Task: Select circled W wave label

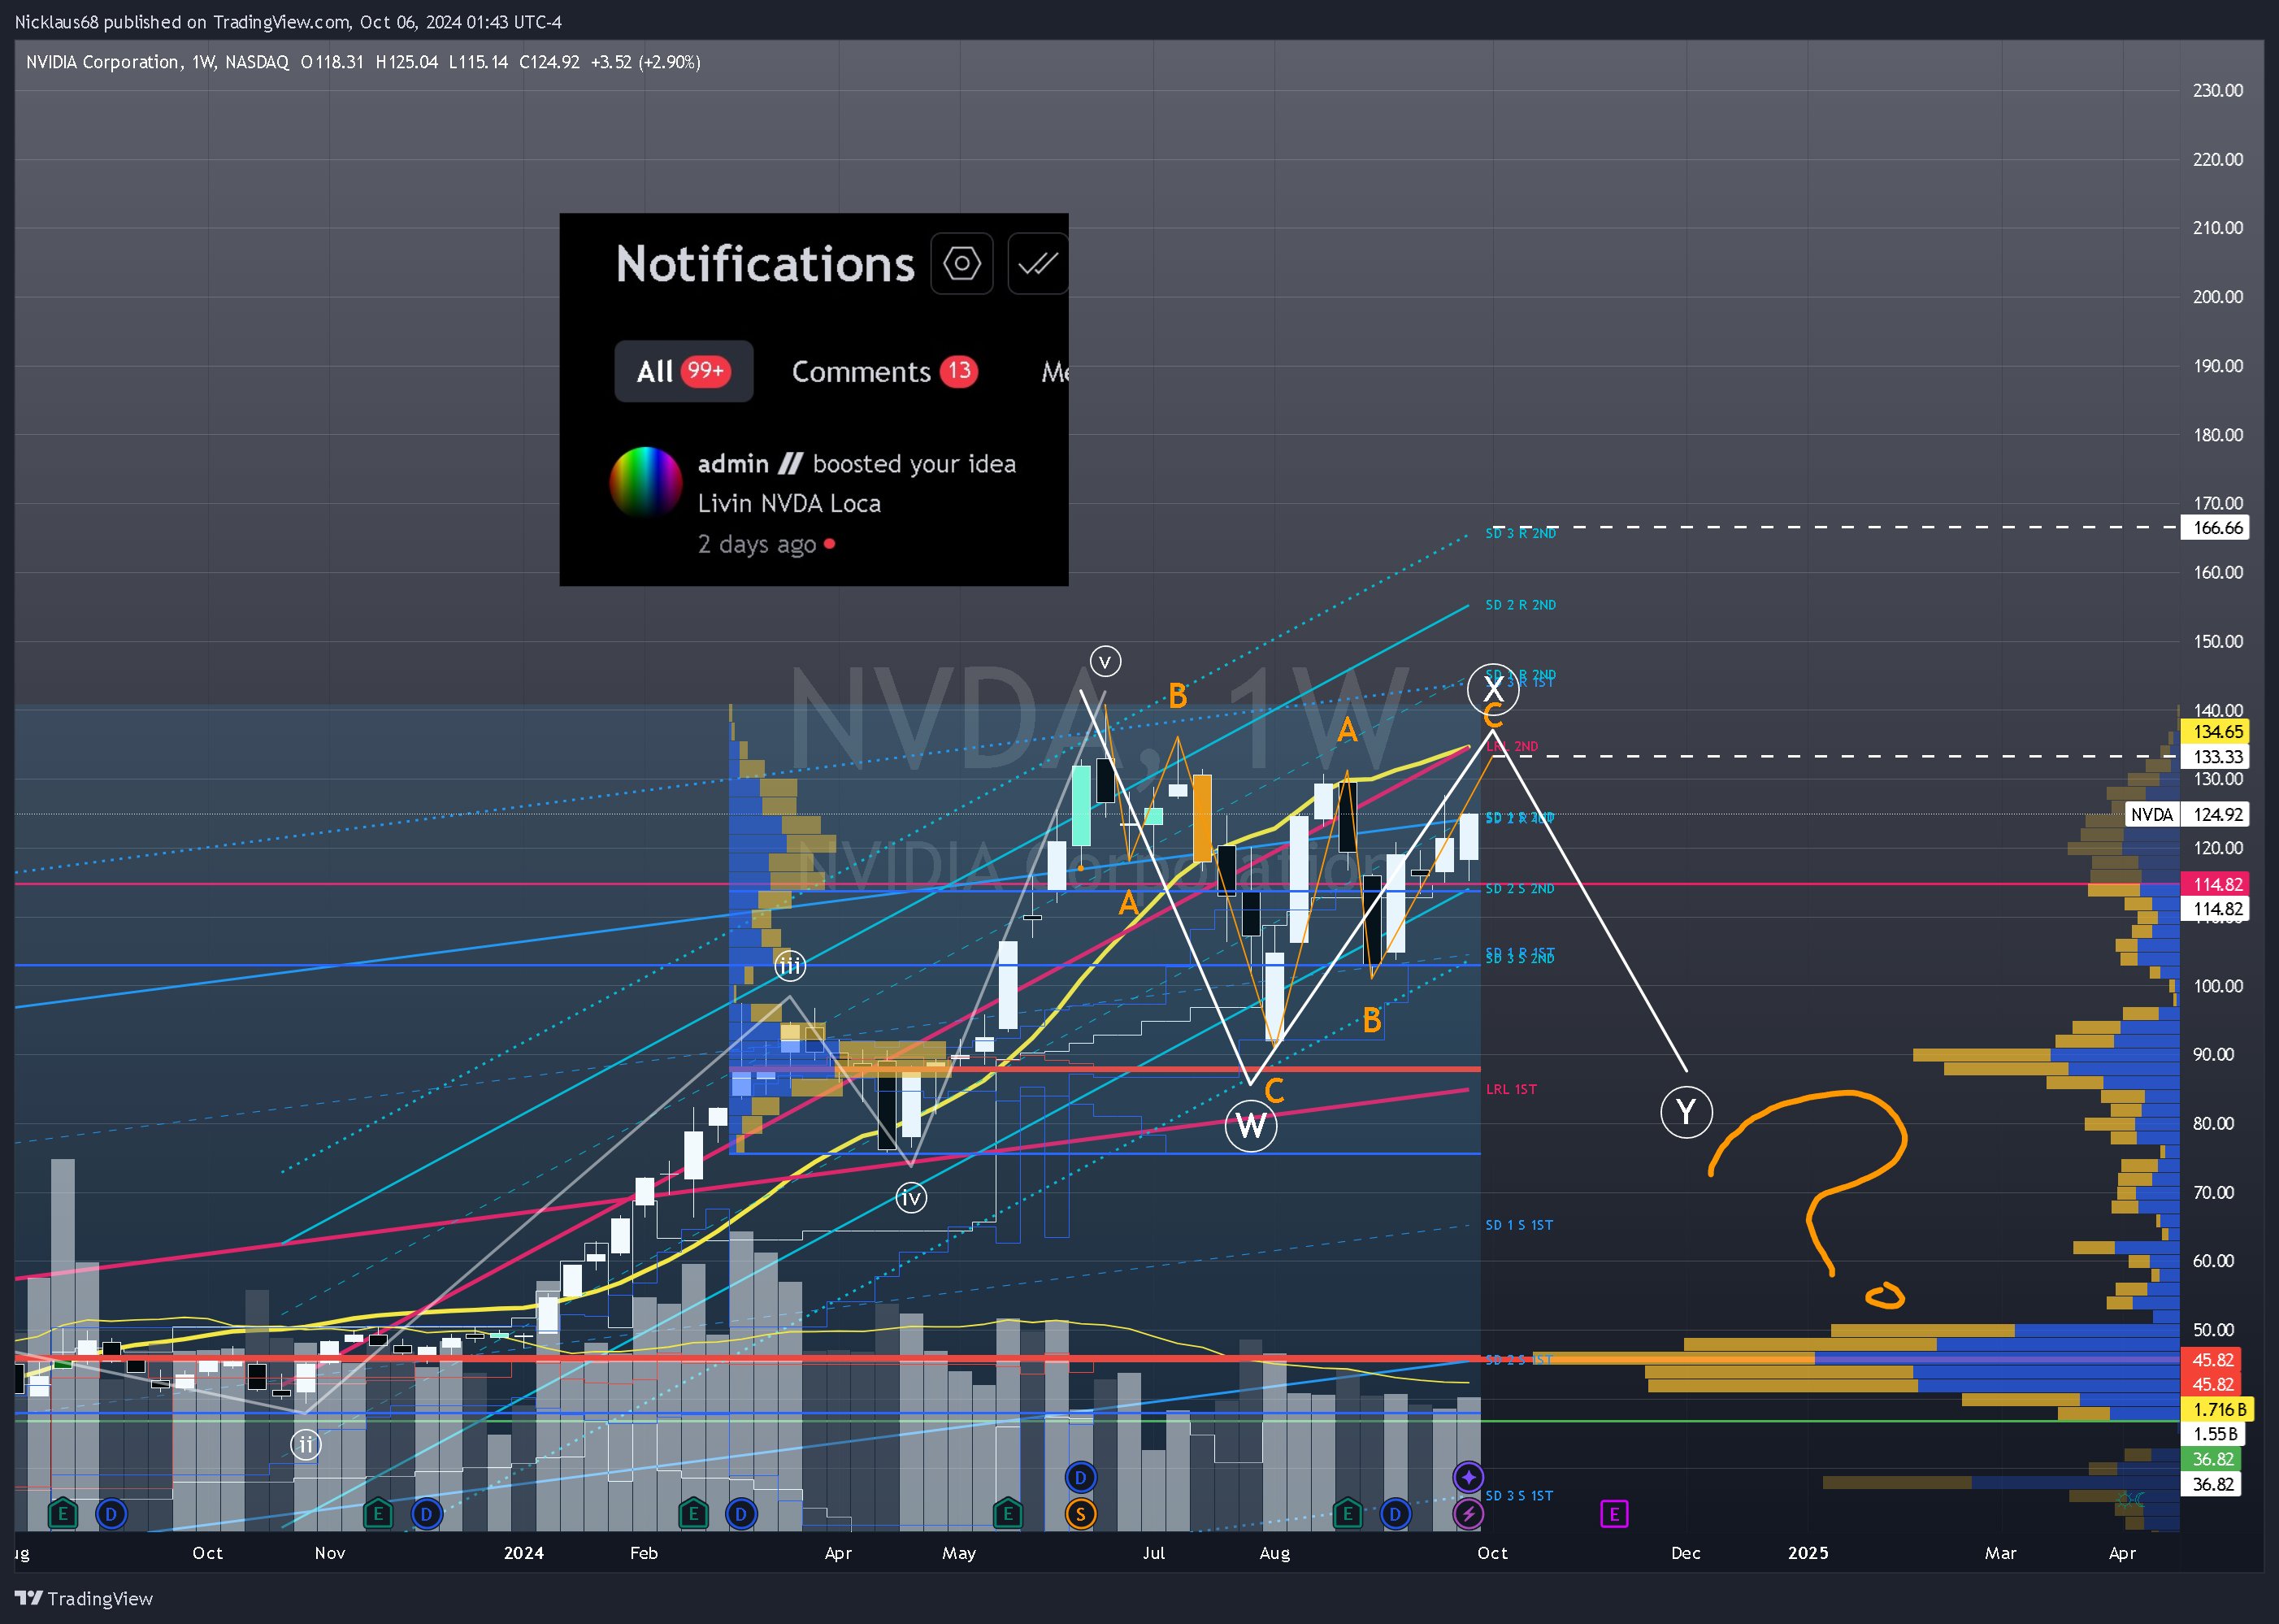Action: [1251, 1126]
